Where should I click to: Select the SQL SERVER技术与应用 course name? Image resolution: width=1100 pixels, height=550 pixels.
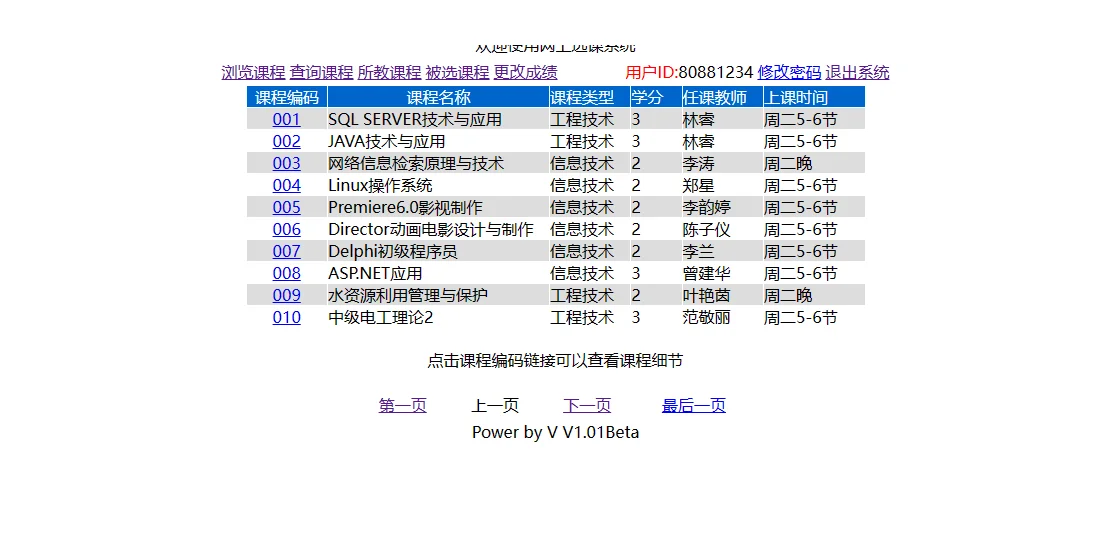[415, 119]
